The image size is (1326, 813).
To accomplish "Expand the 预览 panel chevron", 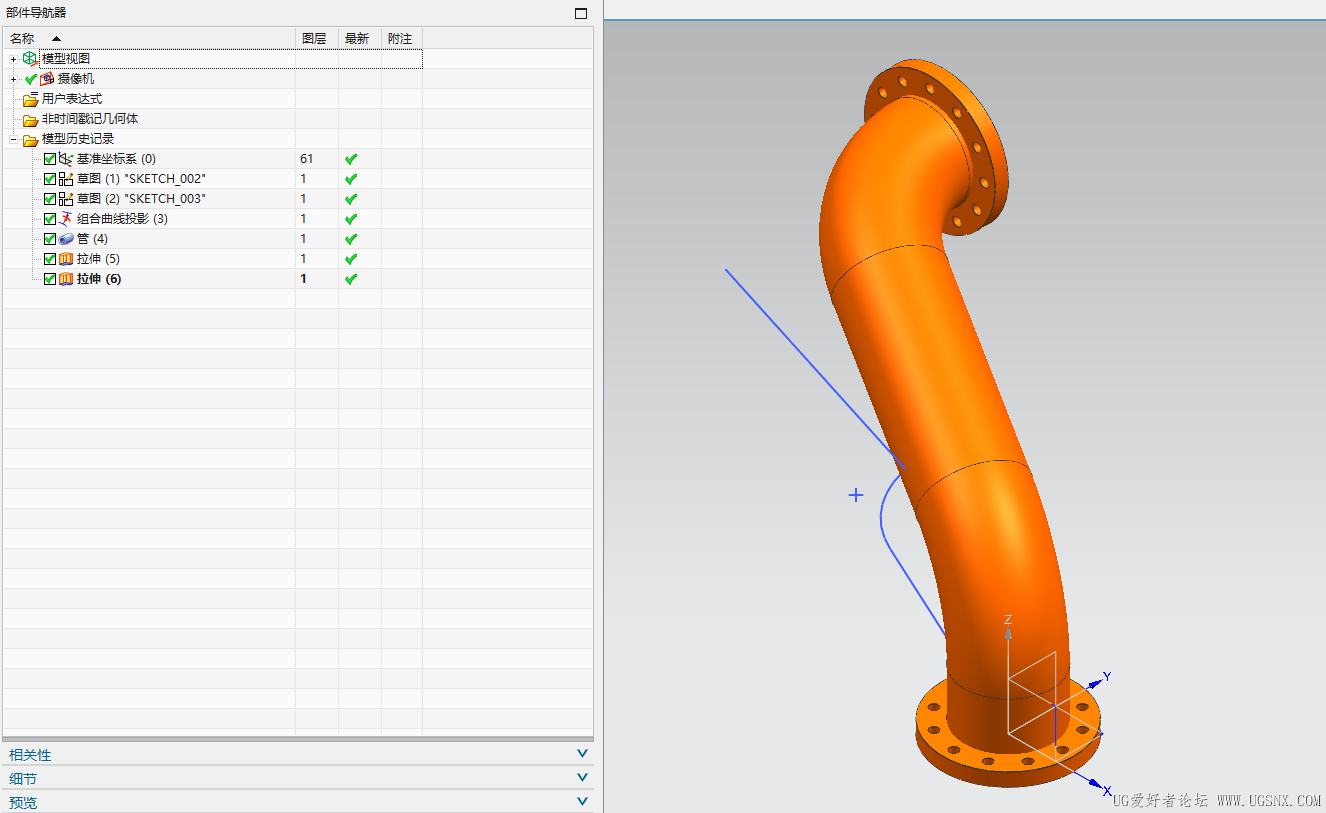I will (582, 801).
